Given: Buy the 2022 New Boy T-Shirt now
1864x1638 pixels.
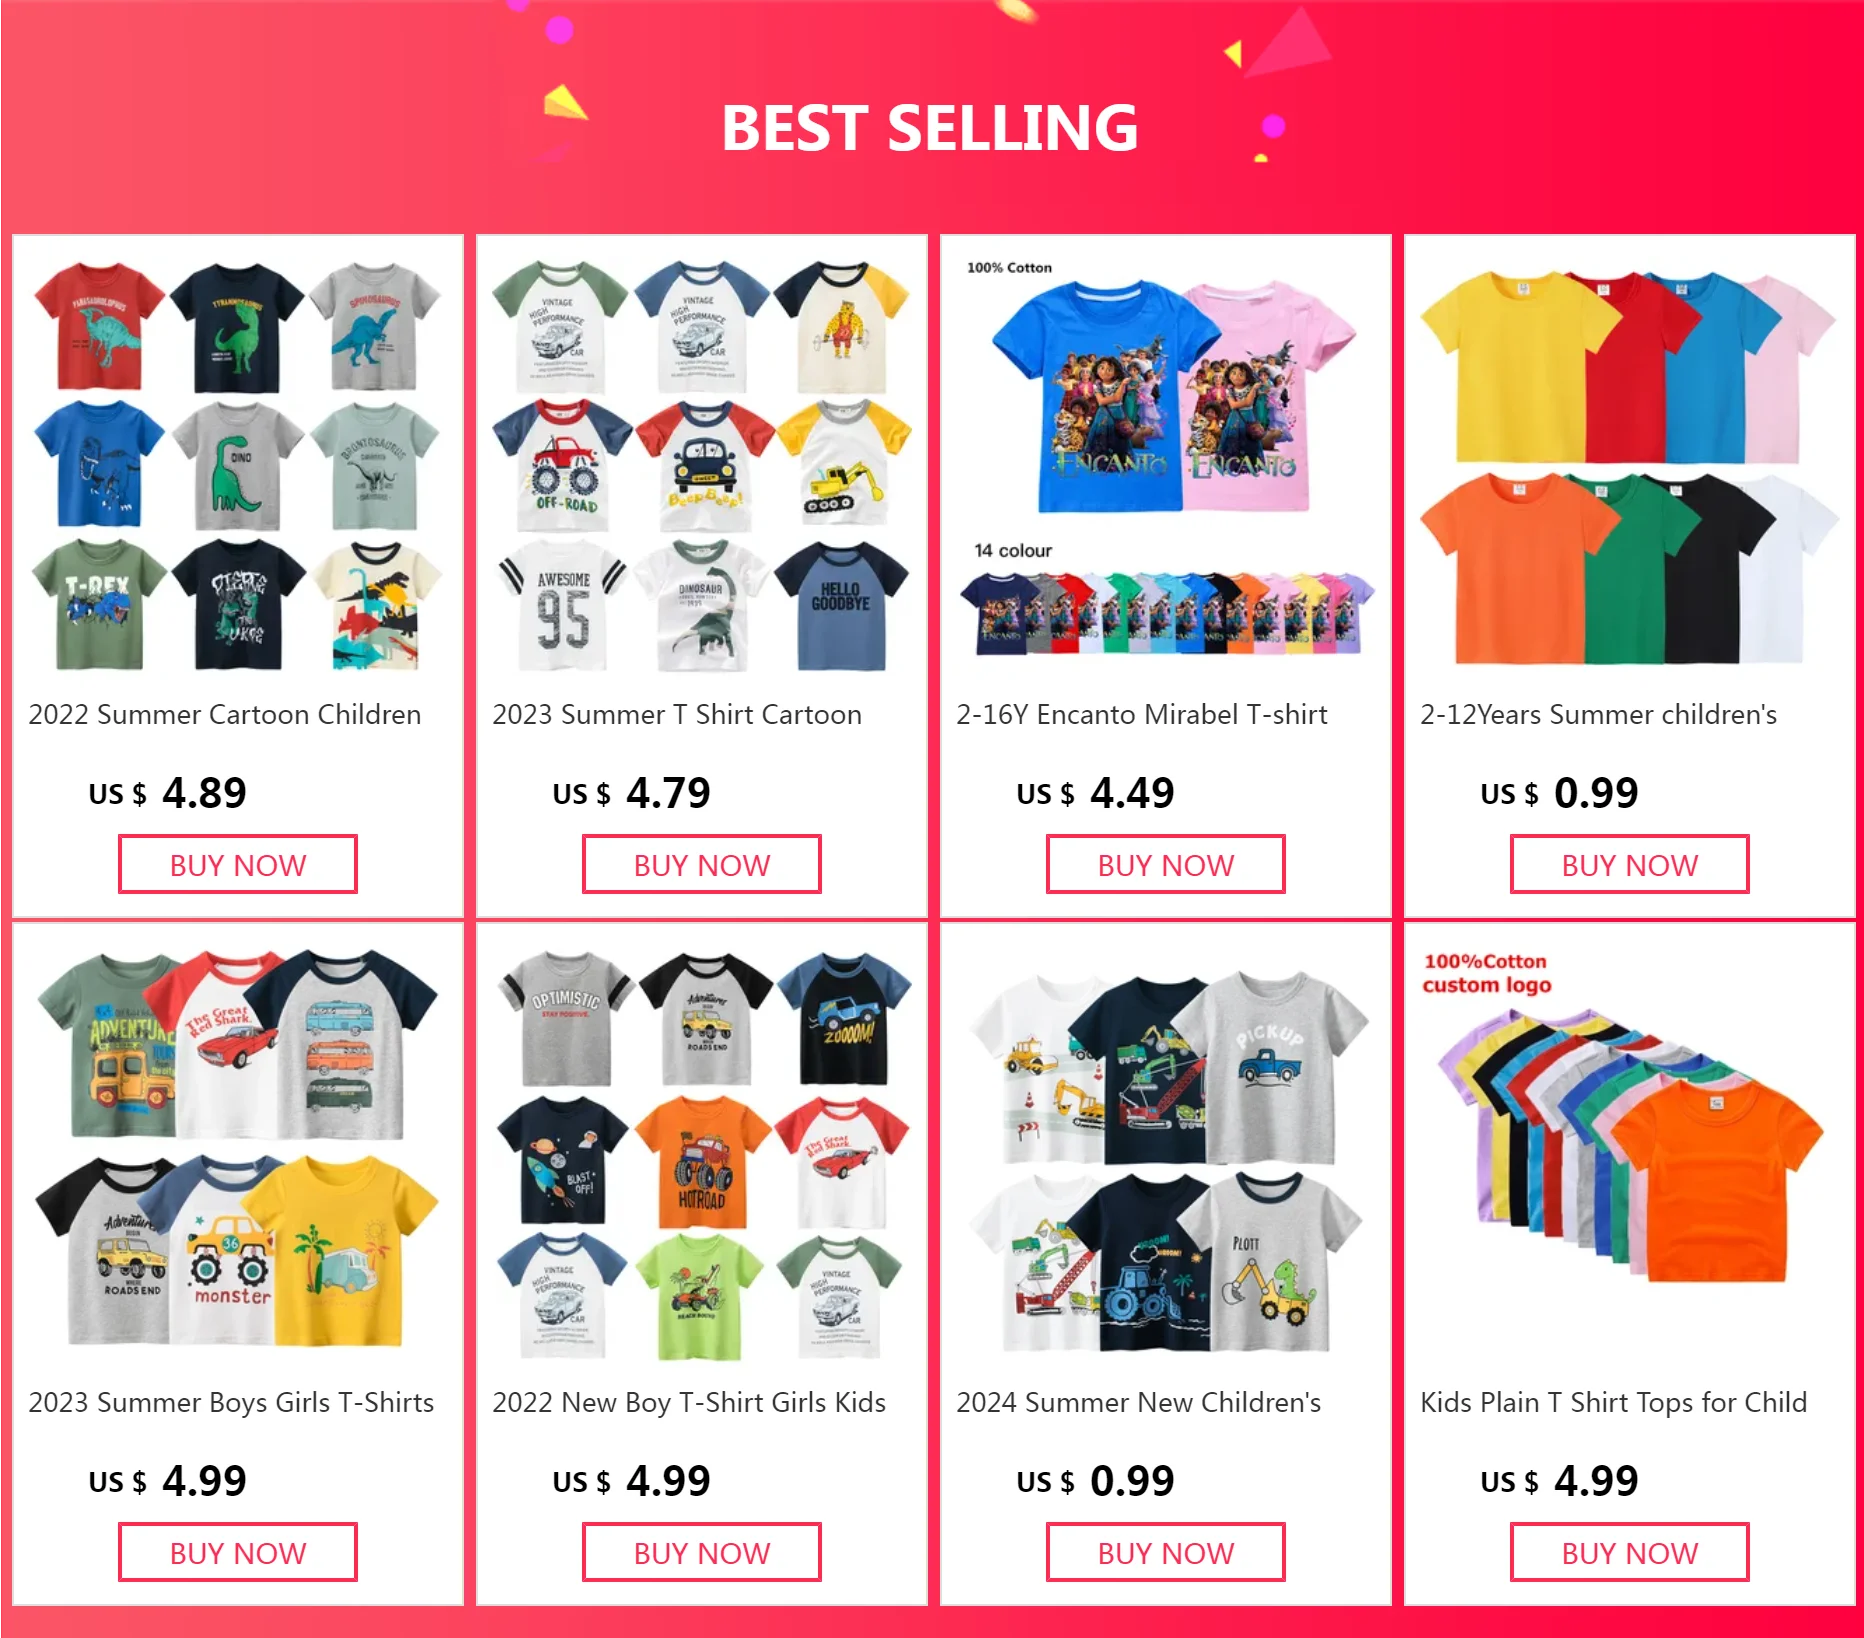Looking at the screenshot, I should [702, 1552].
